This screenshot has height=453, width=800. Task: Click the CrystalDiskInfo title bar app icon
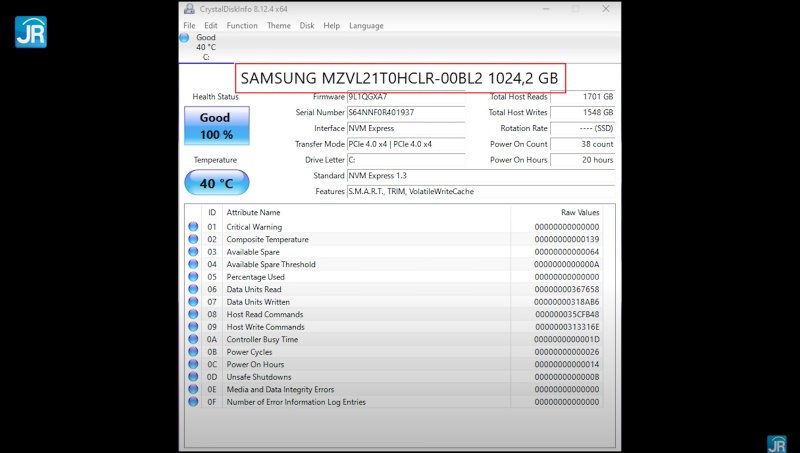click(x=189, y=9)
